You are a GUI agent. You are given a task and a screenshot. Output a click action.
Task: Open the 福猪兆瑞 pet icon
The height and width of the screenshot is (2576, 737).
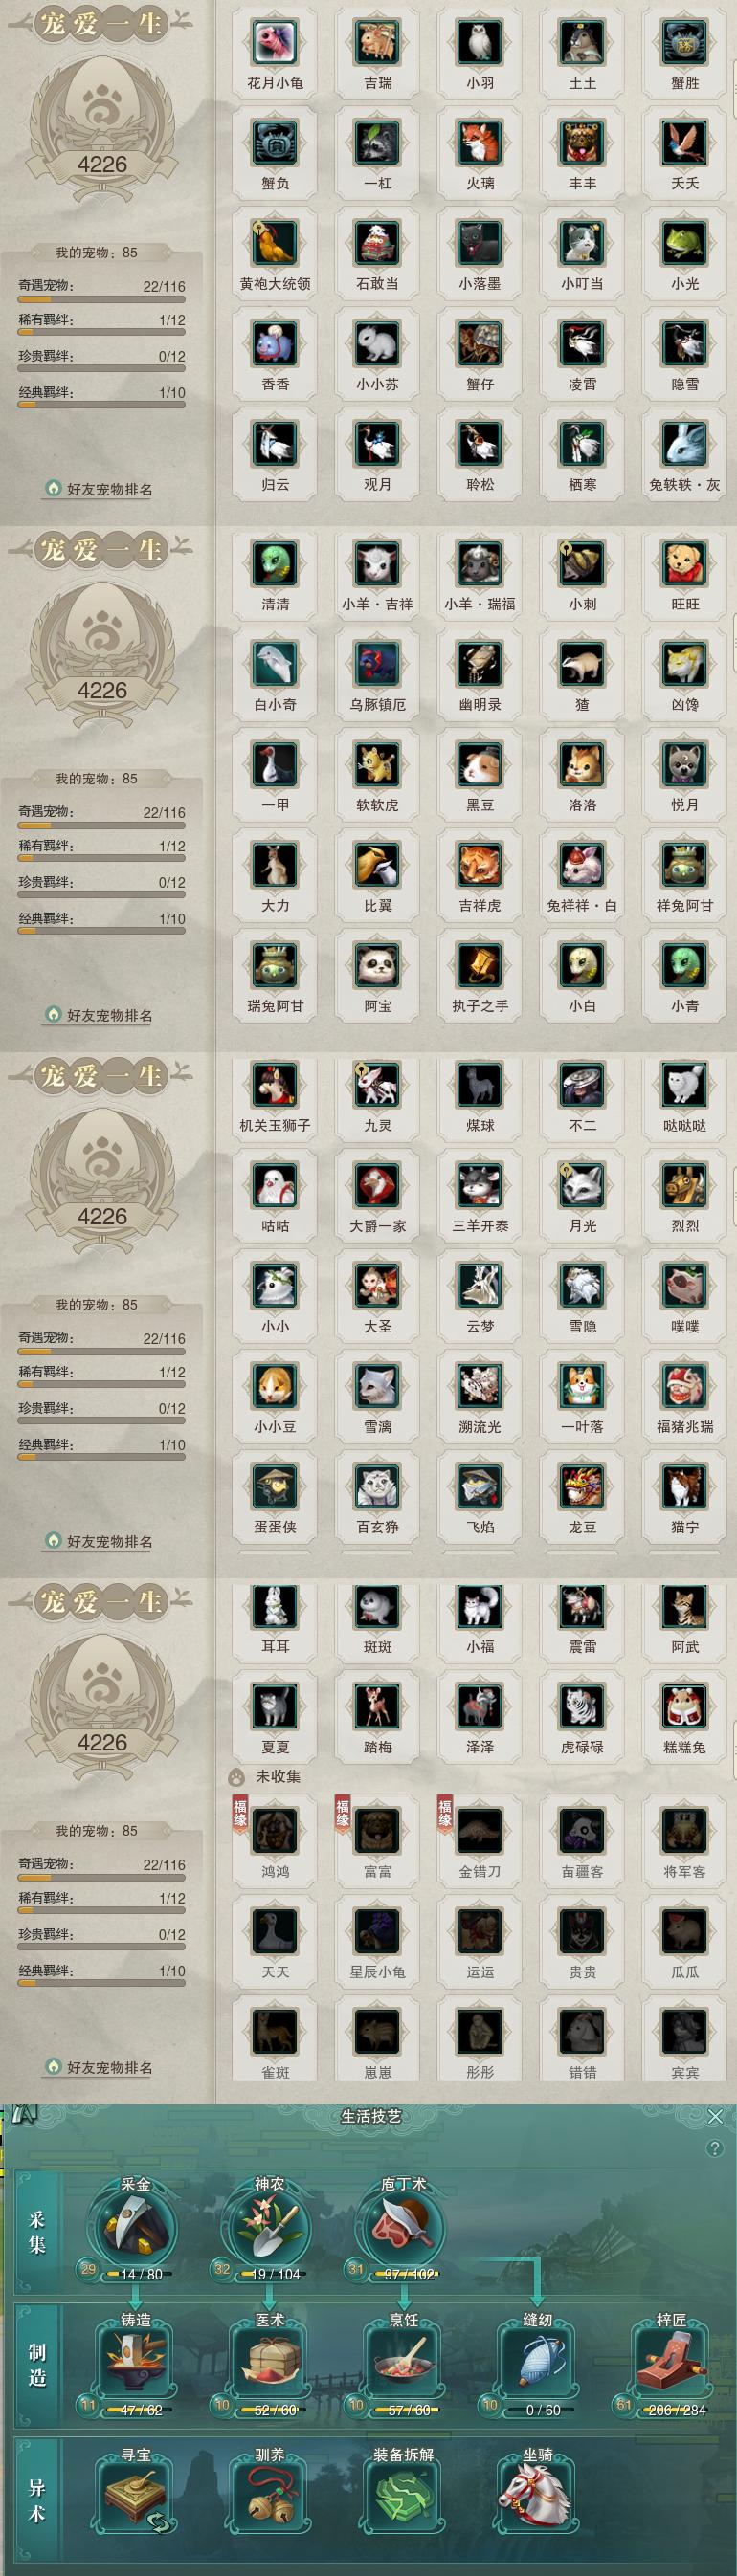click(685, 1386)
